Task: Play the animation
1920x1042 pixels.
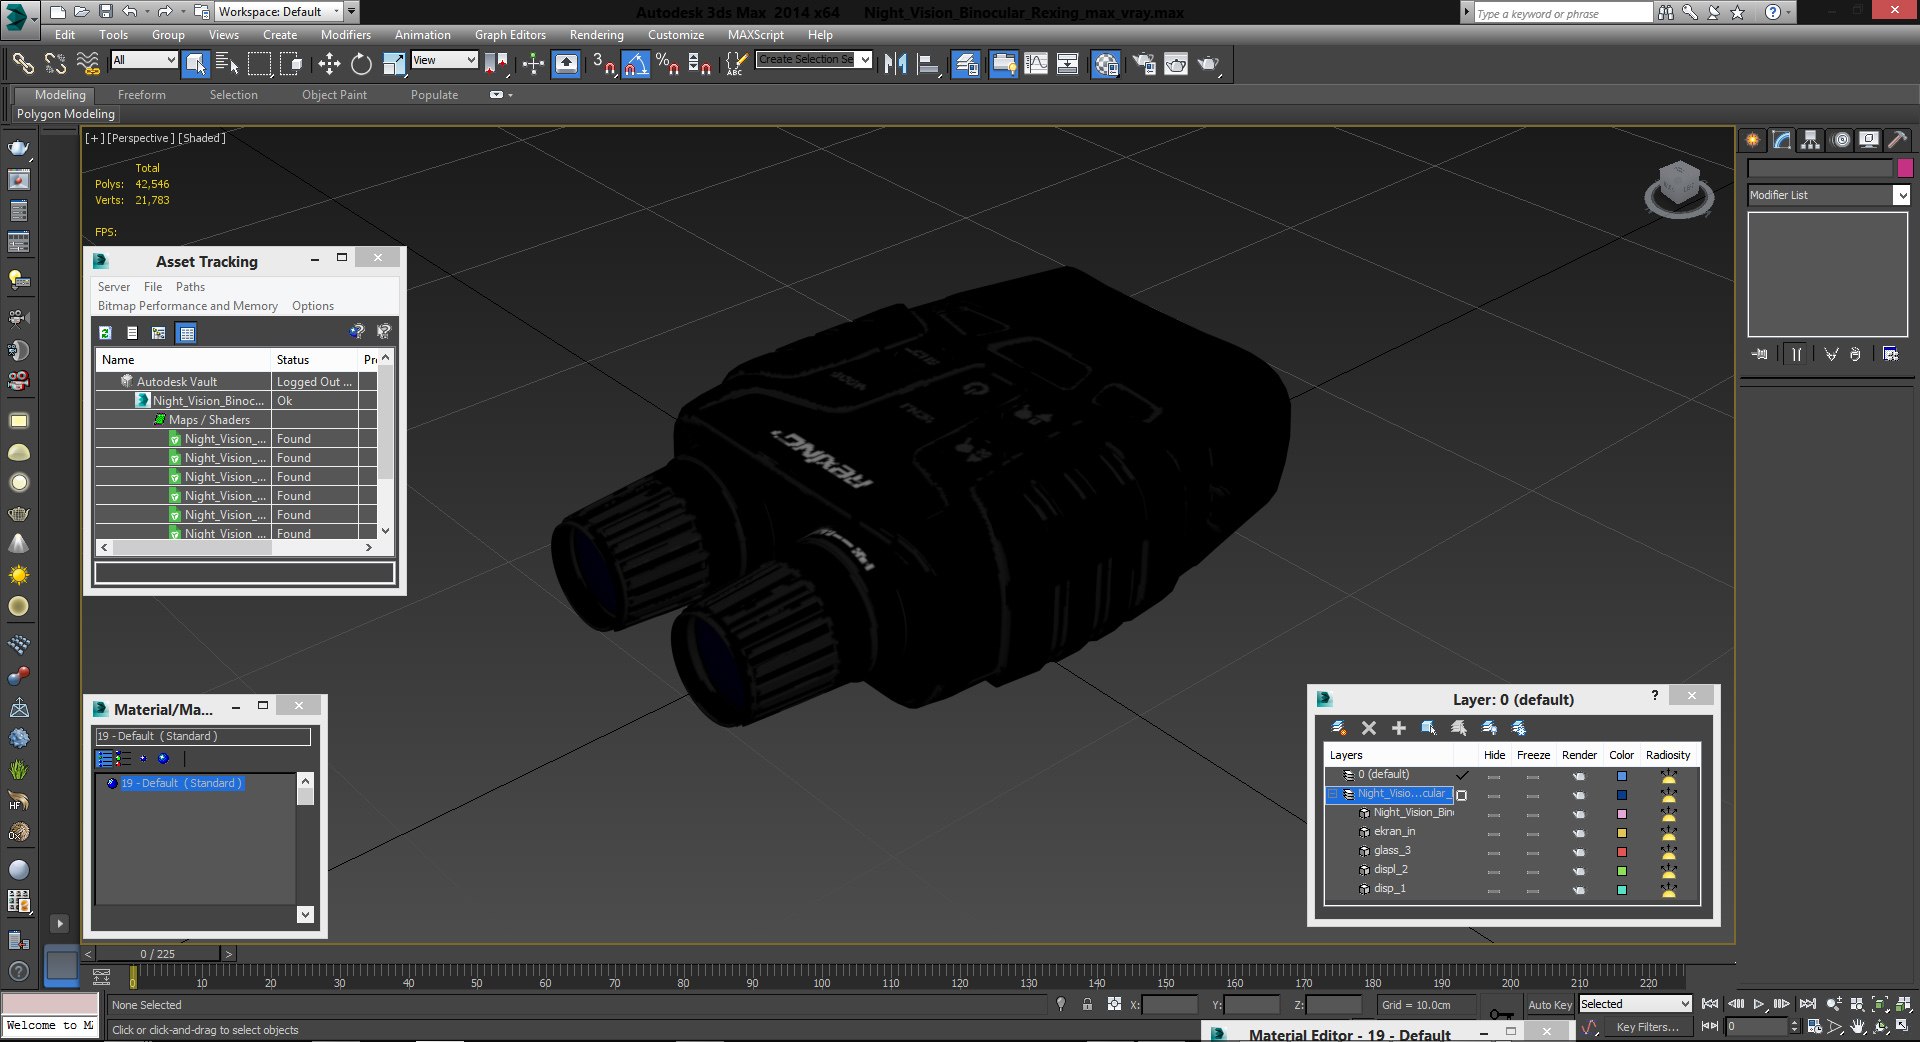Action: coord(1759,1004)
